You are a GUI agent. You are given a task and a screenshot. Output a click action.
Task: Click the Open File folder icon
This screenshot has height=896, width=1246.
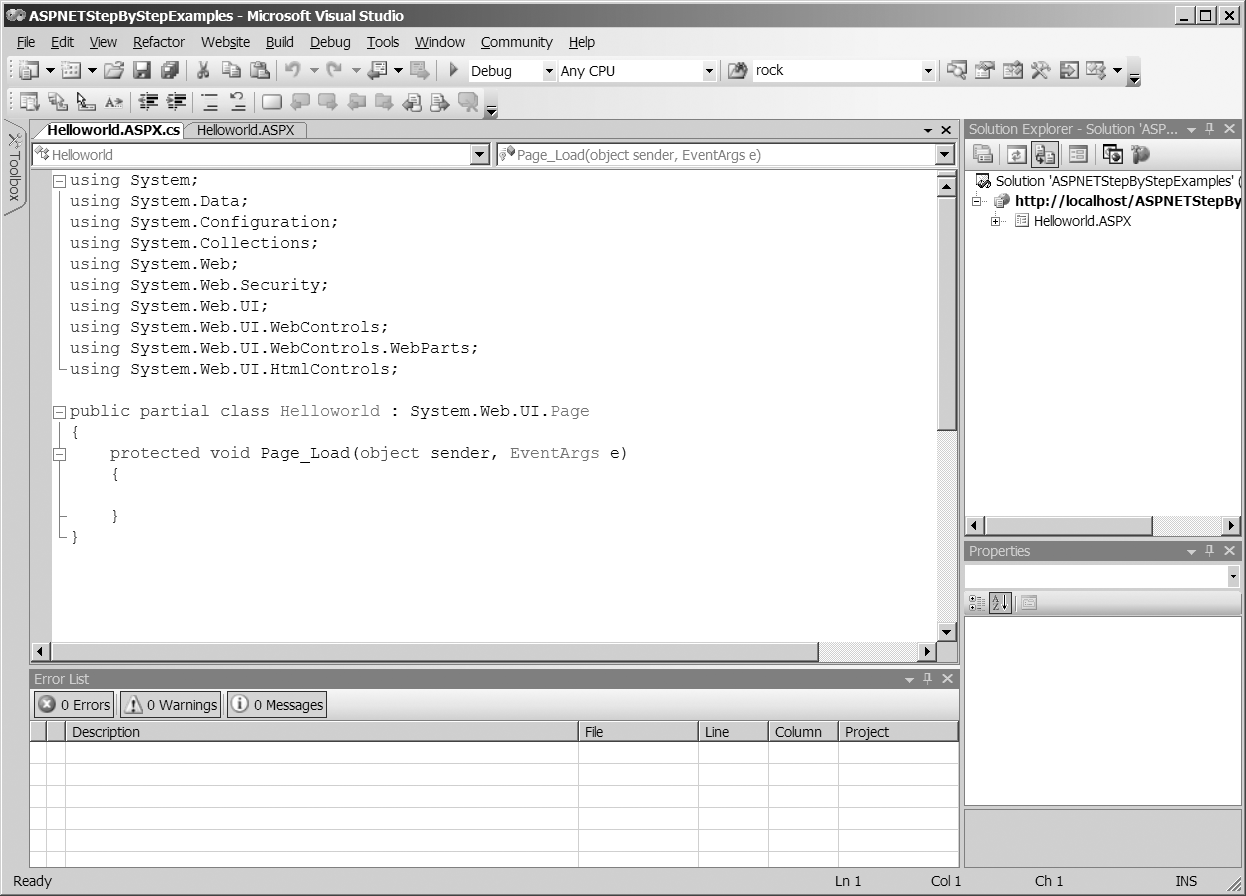(114, 70)
